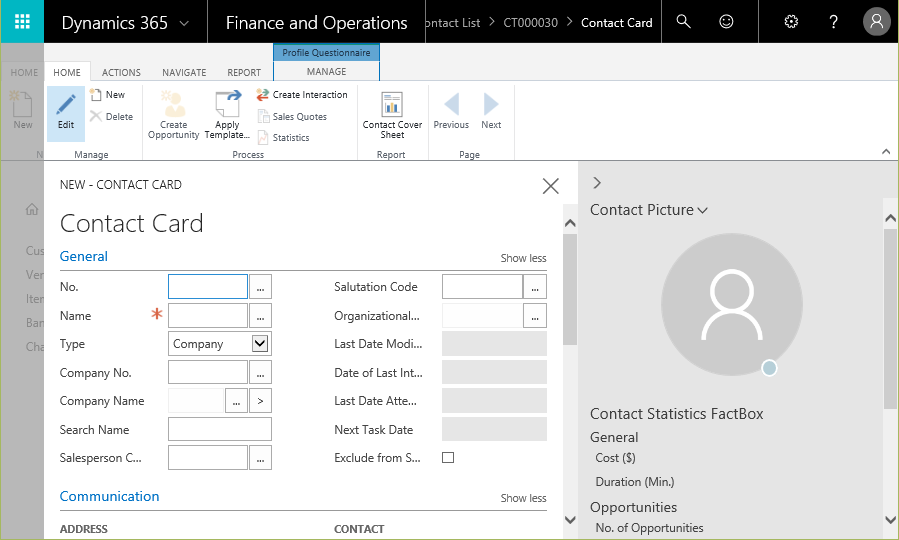Open the search magnifier in header
The width and height of the screenshot is (899, 540).
point(683,22)
